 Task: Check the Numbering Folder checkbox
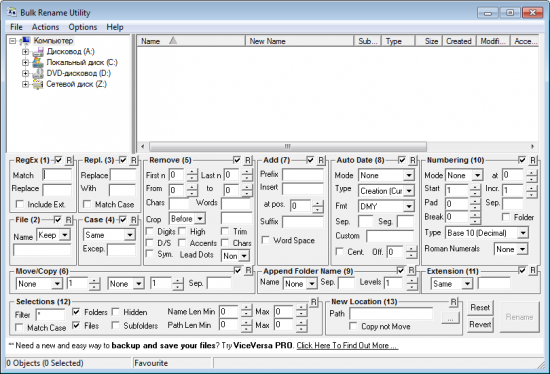pyautogui.click(x=506, y=217)
